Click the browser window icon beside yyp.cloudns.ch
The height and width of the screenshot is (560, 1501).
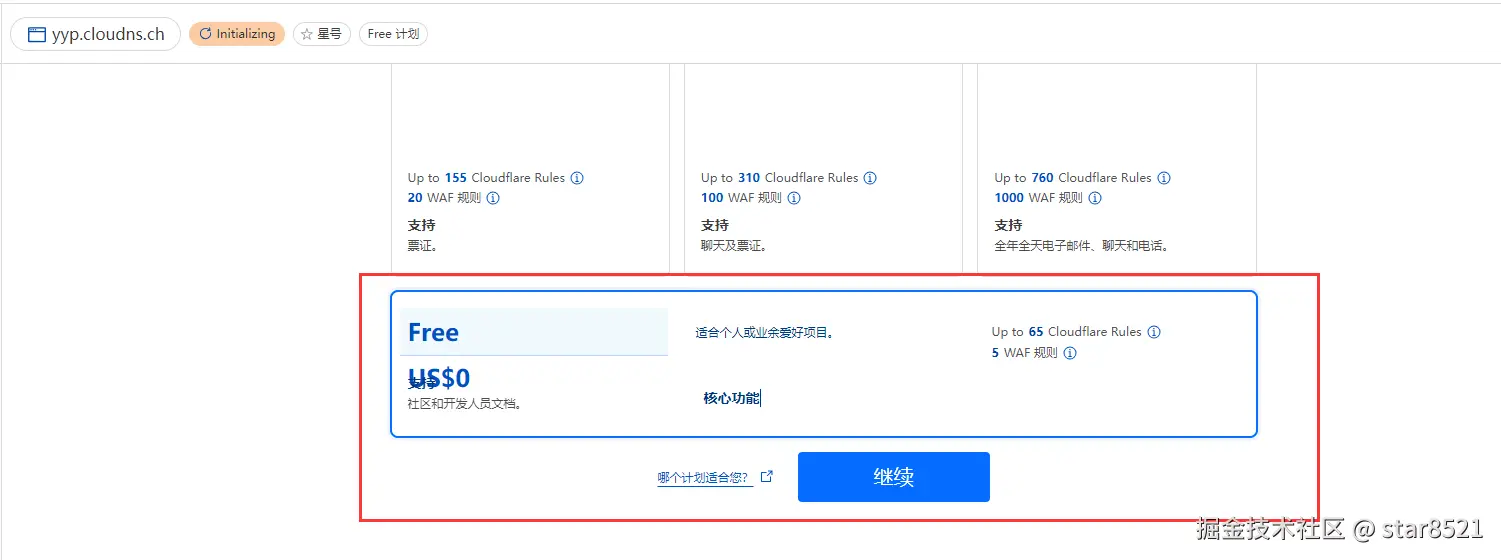tap(37, 34)
